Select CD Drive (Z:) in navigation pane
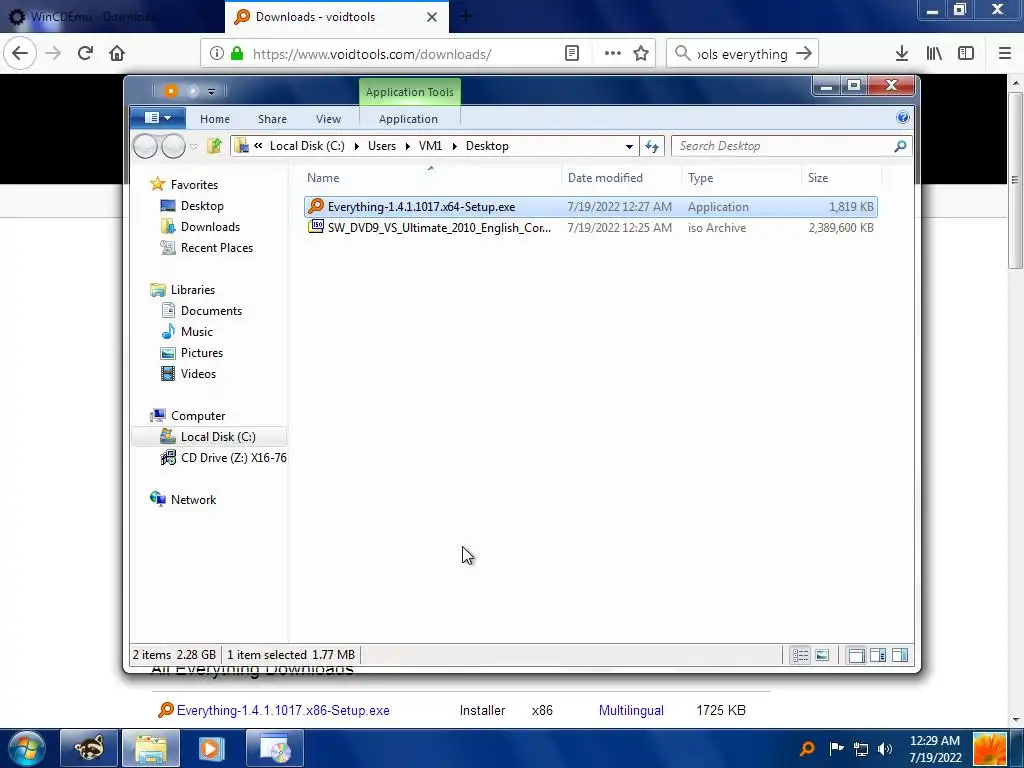This screenshot has width=1024, height=768. [x=223, y=458]
